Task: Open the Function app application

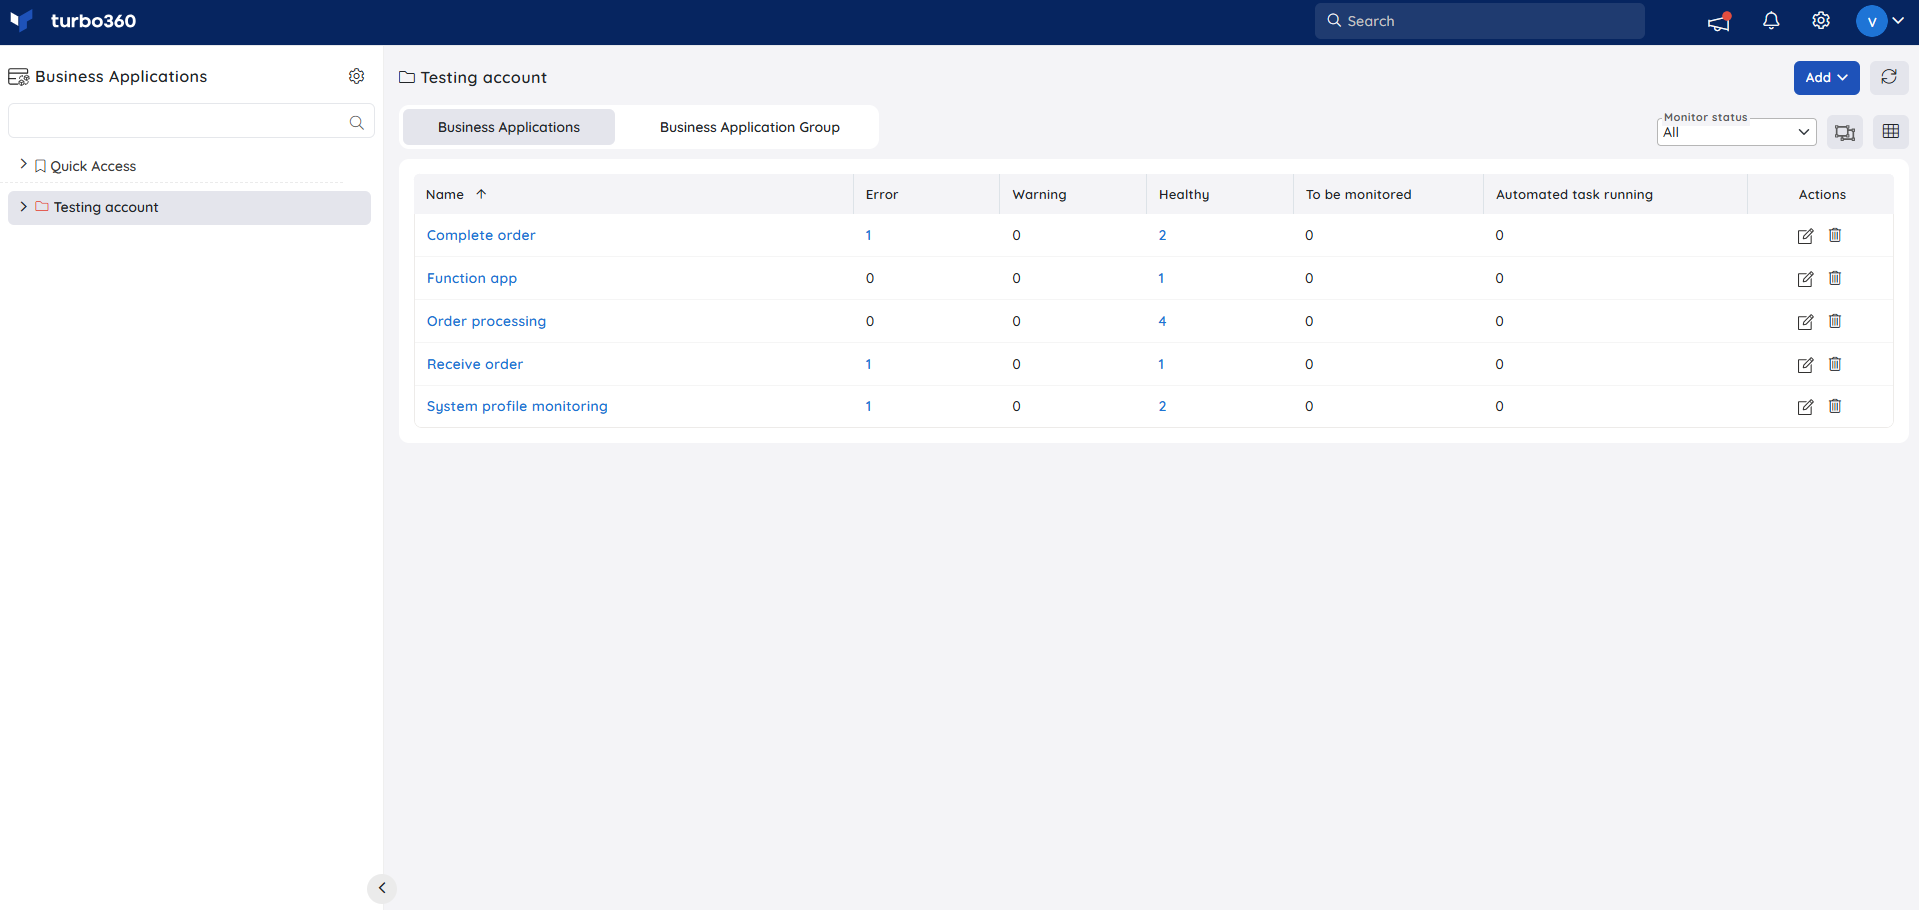Action: (x=472, y=278)
